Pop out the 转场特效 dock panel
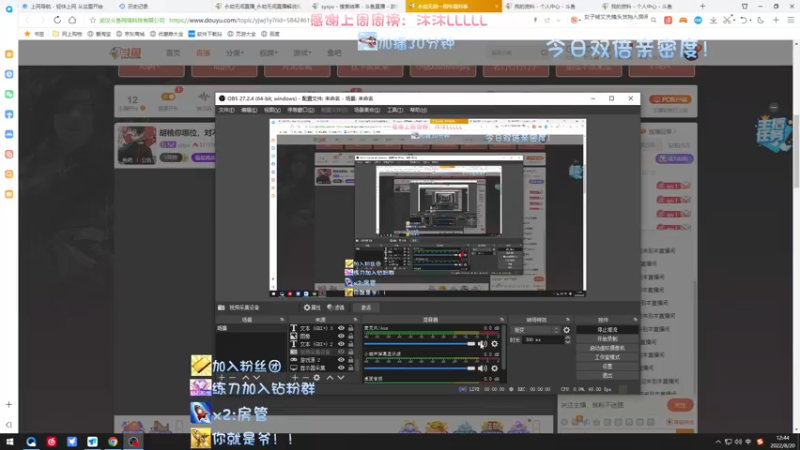 (x=567, y=320)
